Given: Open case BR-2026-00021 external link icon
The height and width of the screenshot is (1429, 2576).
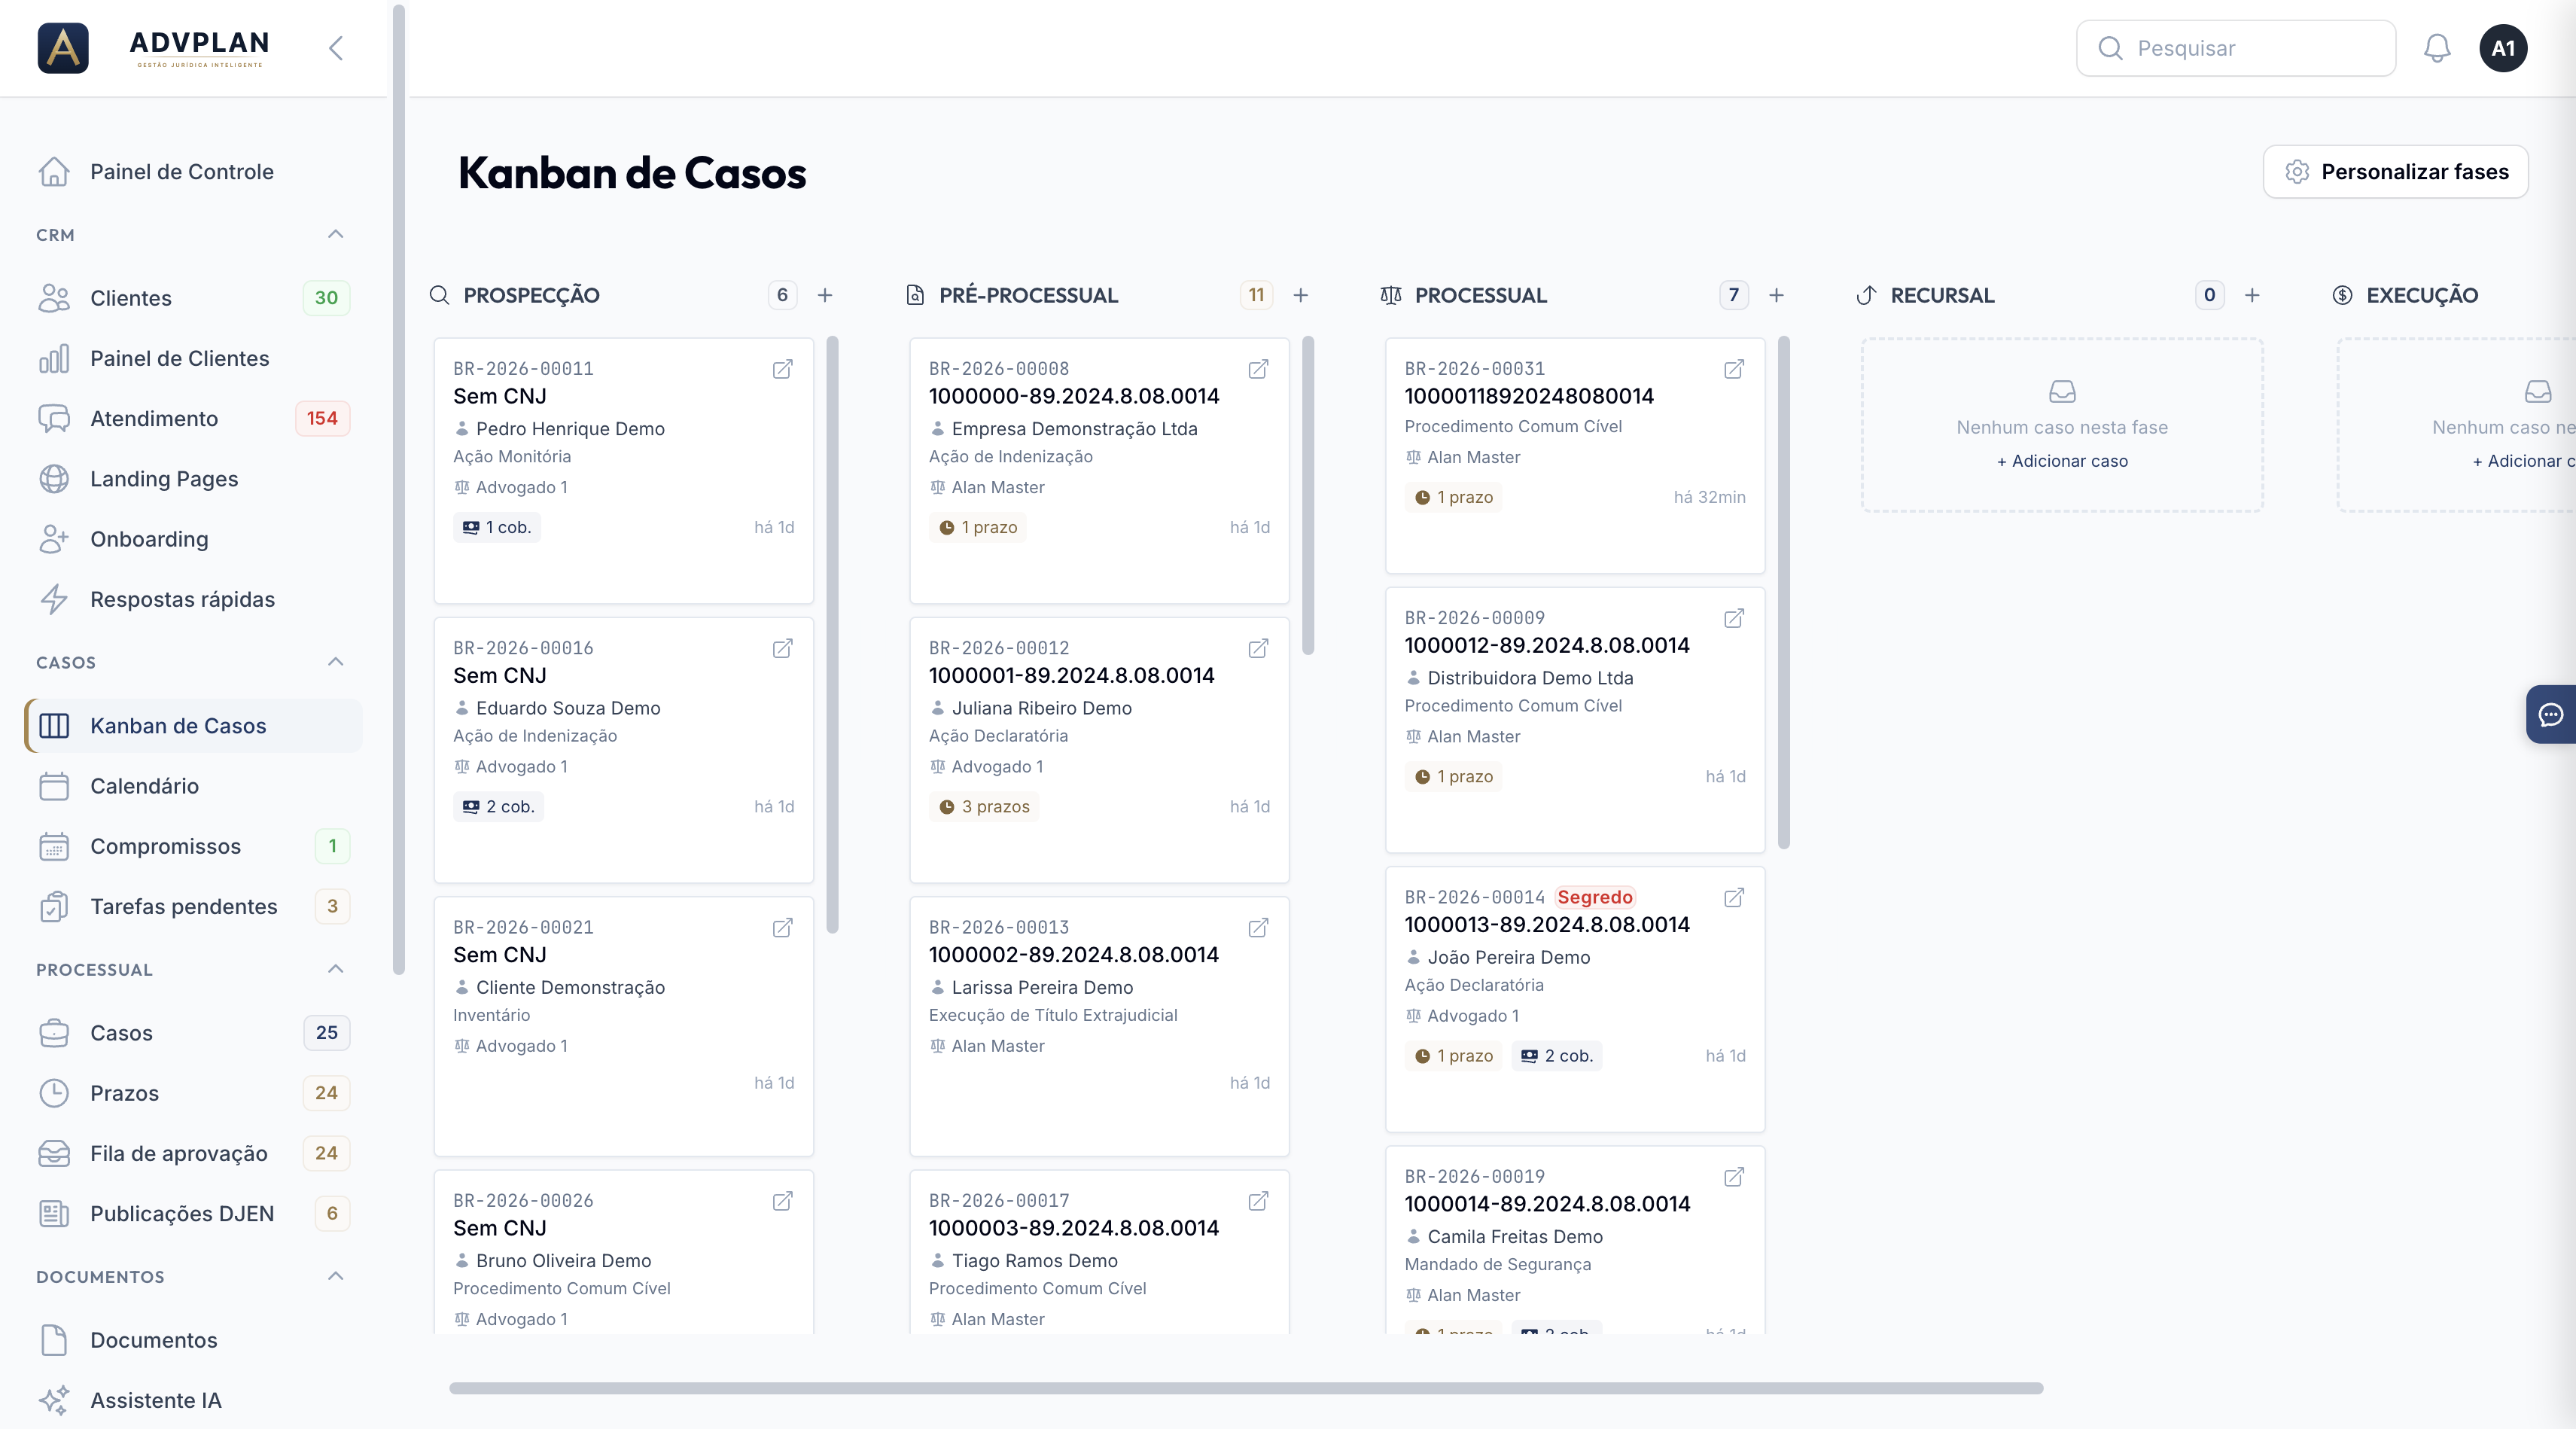Looking at the screenshot, I should tap(783, 927).
